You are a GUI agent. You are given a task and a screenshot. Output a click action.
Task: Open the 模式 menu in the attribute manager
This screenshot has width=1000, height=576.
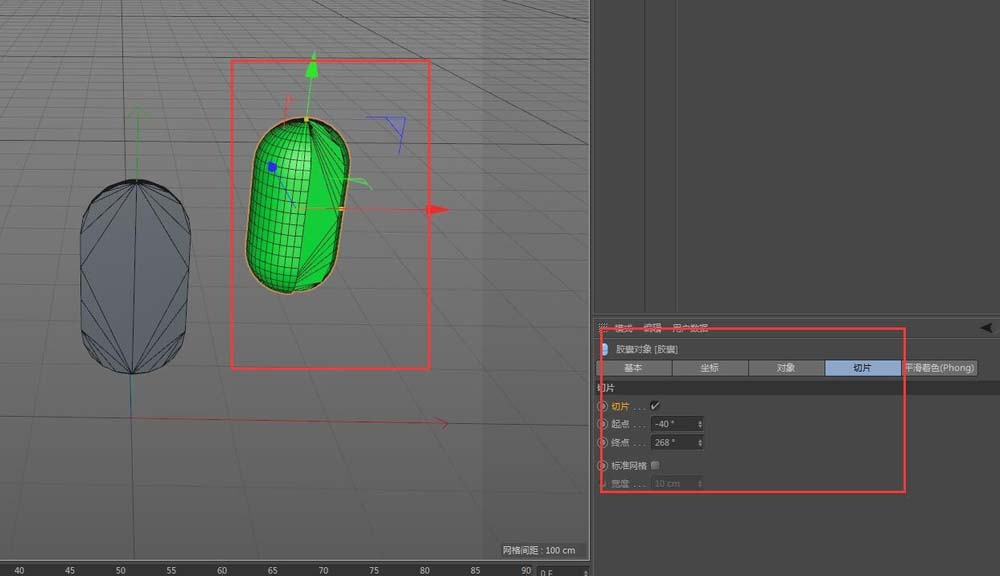(623, 328)
